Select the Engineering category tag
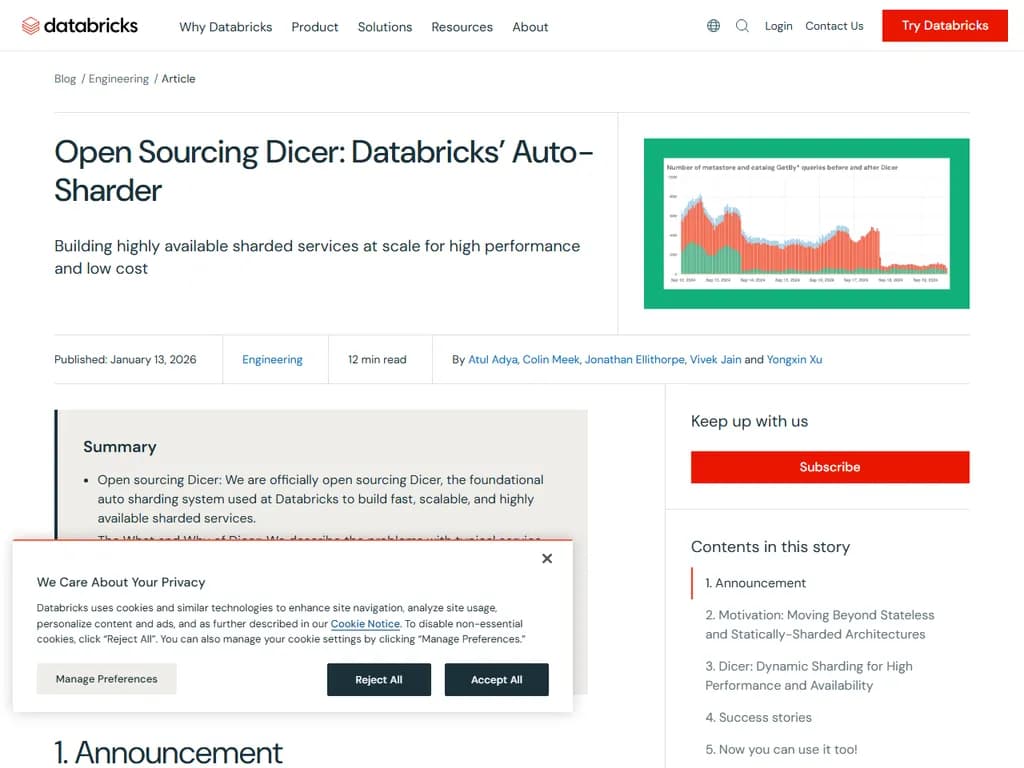The height and width of the screenshot is (768, 1024). pos(272,359)
